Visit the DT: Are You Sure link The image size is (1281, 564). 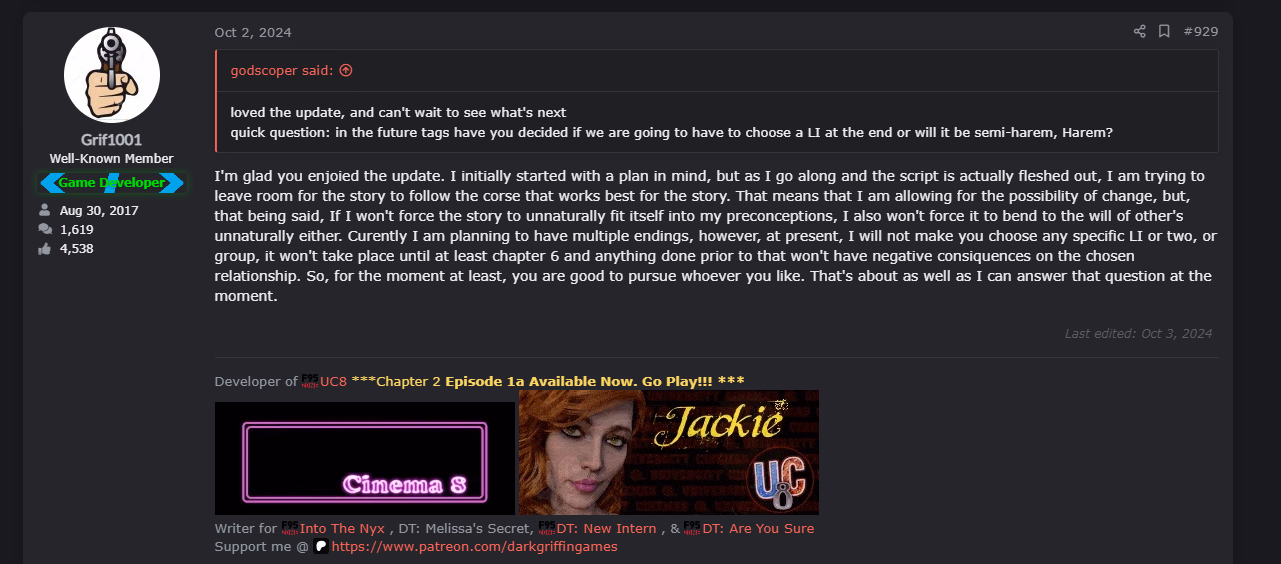(x=758, y=528)
